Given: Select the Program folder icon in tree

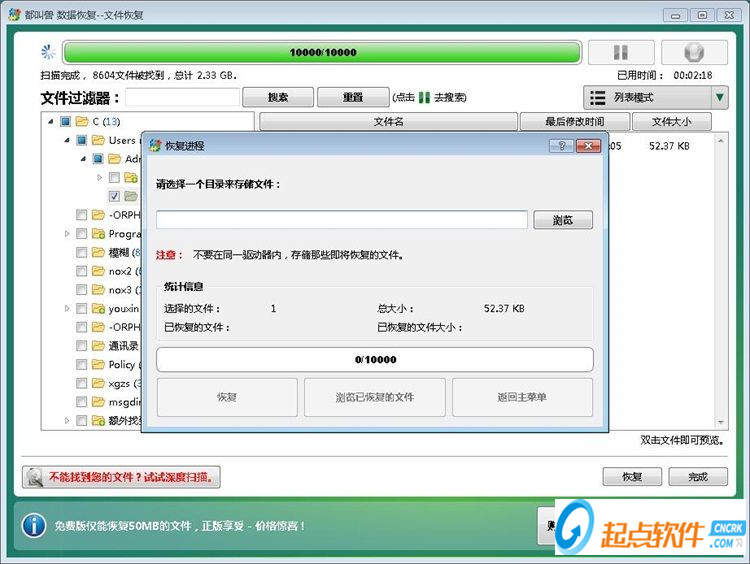Looking at the screenshot, I should 98,233.
